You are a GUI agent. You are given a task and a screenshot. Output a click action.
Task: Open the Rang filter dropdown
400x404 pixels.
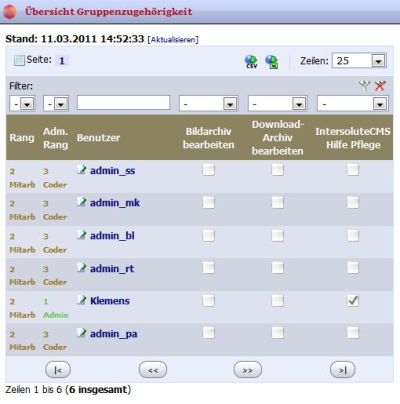click(22, 104)
